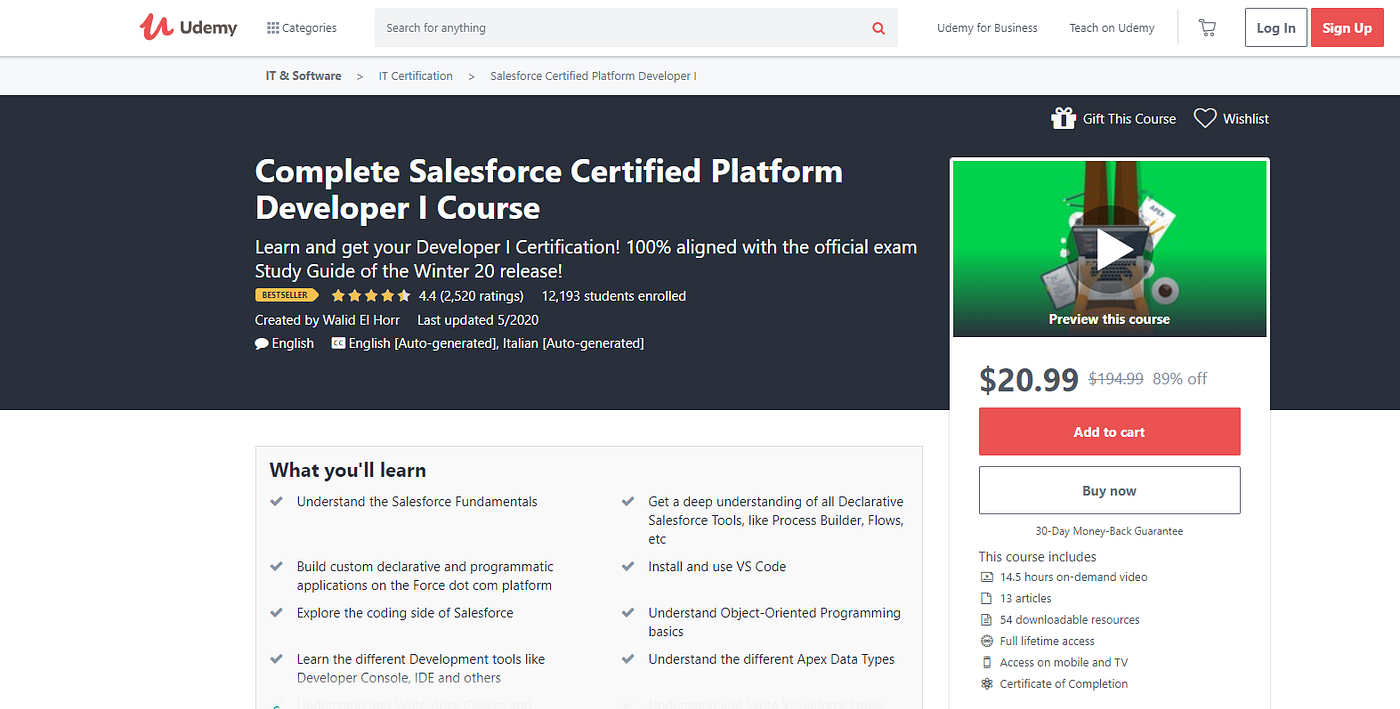Viewport: 1400px width, 709px height.
Task: Open Salesforce Certified Platform Developer I breadcrumb
Action: click(x=593, y=76)
